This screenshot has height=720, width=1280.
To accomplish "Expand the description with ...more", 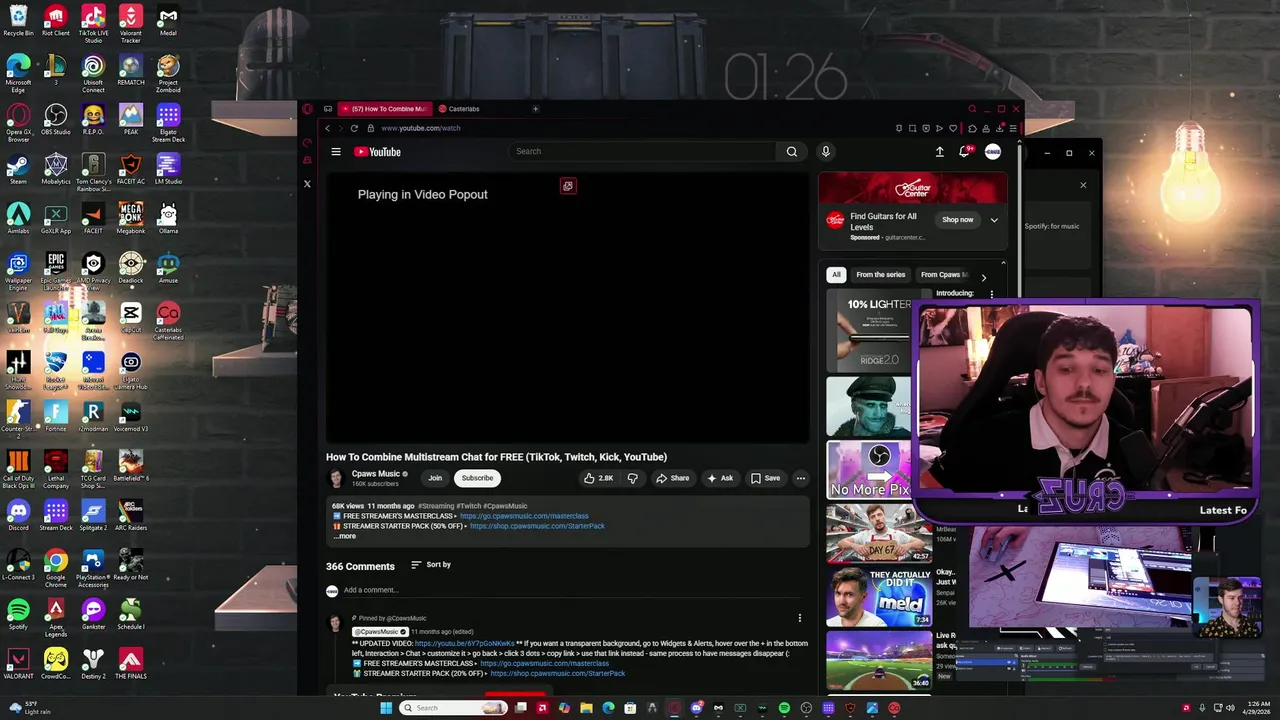I will coord(345,536).
